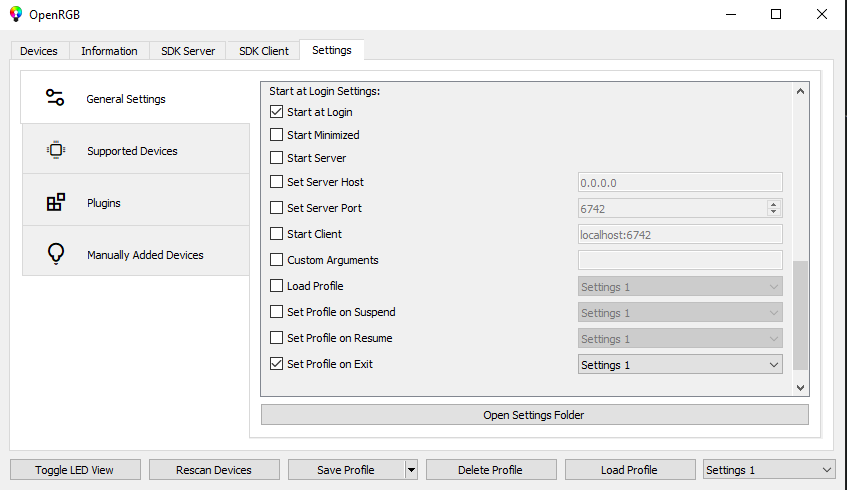The image size is (847, 490).
Task: Uncheck the Start at Login checkbox
Action: click(x=276, y=111)
